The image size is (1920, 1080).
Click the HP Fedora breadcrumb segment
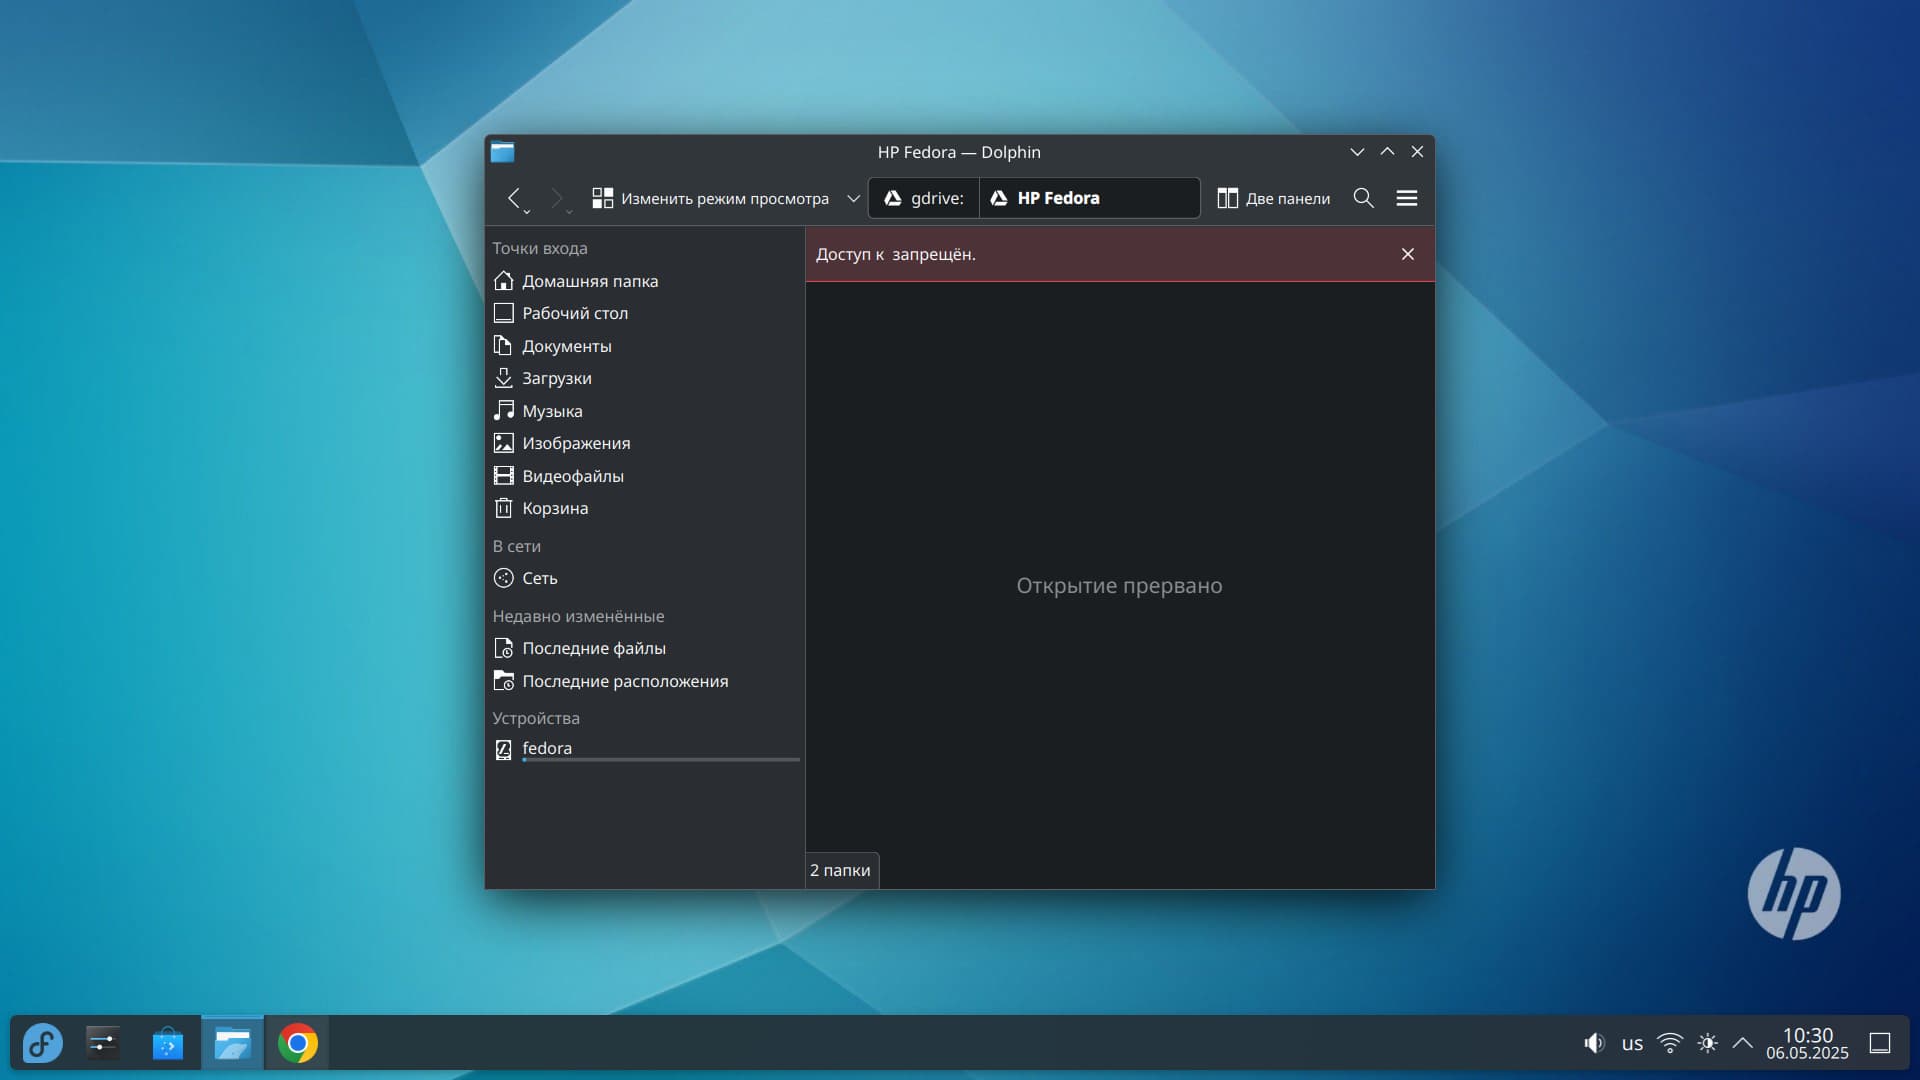1045,198
